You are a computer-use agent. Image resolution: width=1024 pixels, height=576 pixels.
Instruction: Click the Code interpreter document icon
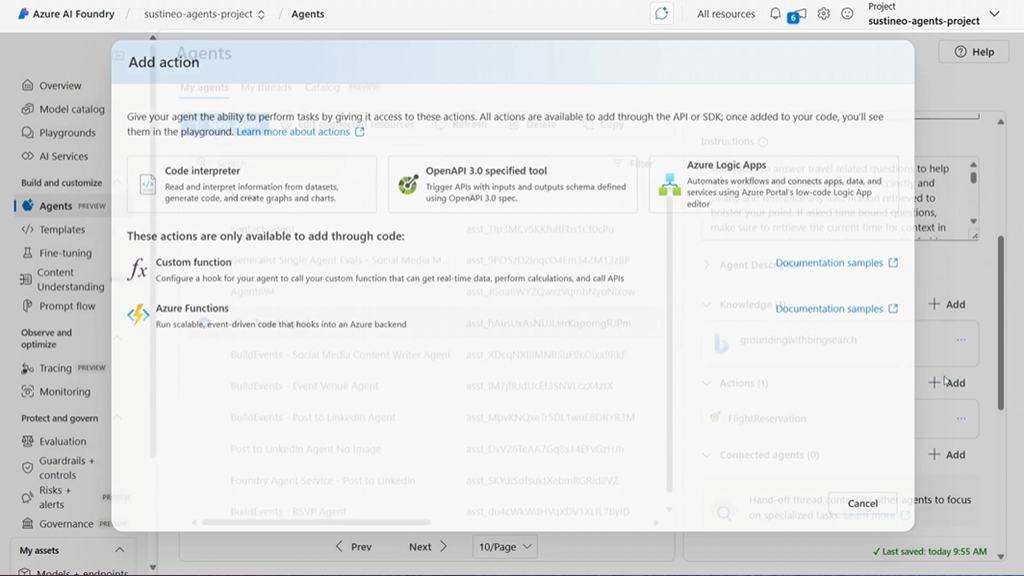pyautogui.click(x=148, y=184)
